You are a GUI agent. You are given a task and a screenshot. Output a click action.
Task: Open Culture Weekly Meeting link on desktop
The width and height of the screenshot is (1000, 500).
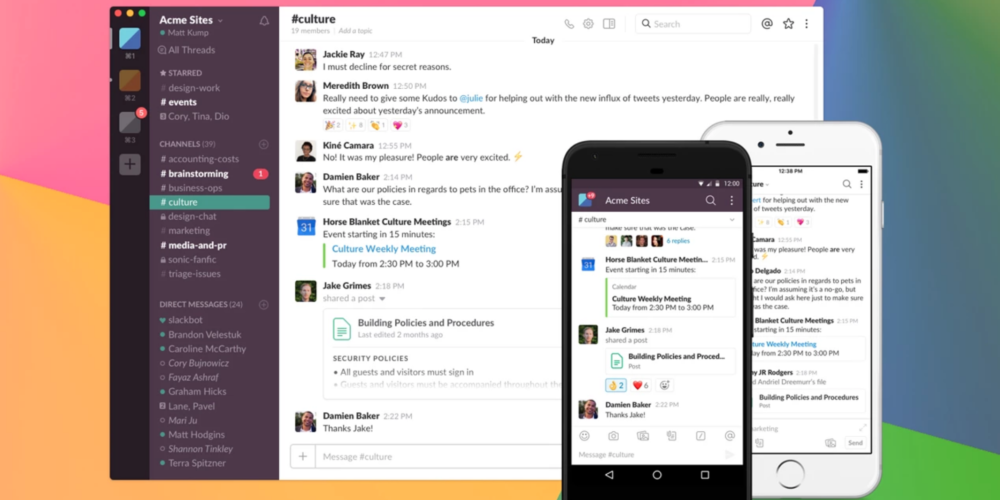(384, 249)
